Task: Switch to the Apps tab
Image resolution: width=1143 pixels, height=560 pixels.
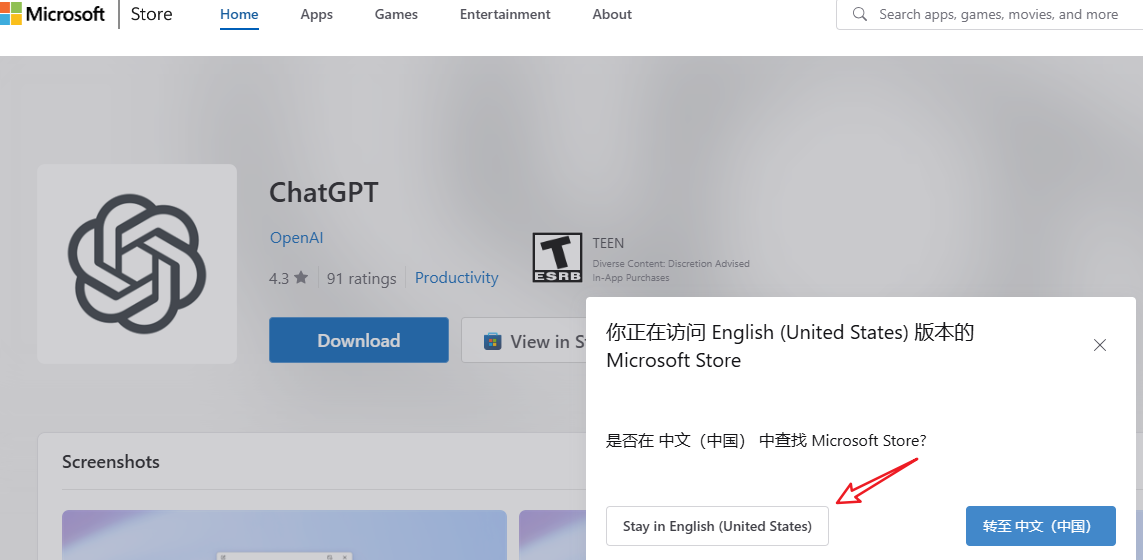Action: click(x=317, y=14)
